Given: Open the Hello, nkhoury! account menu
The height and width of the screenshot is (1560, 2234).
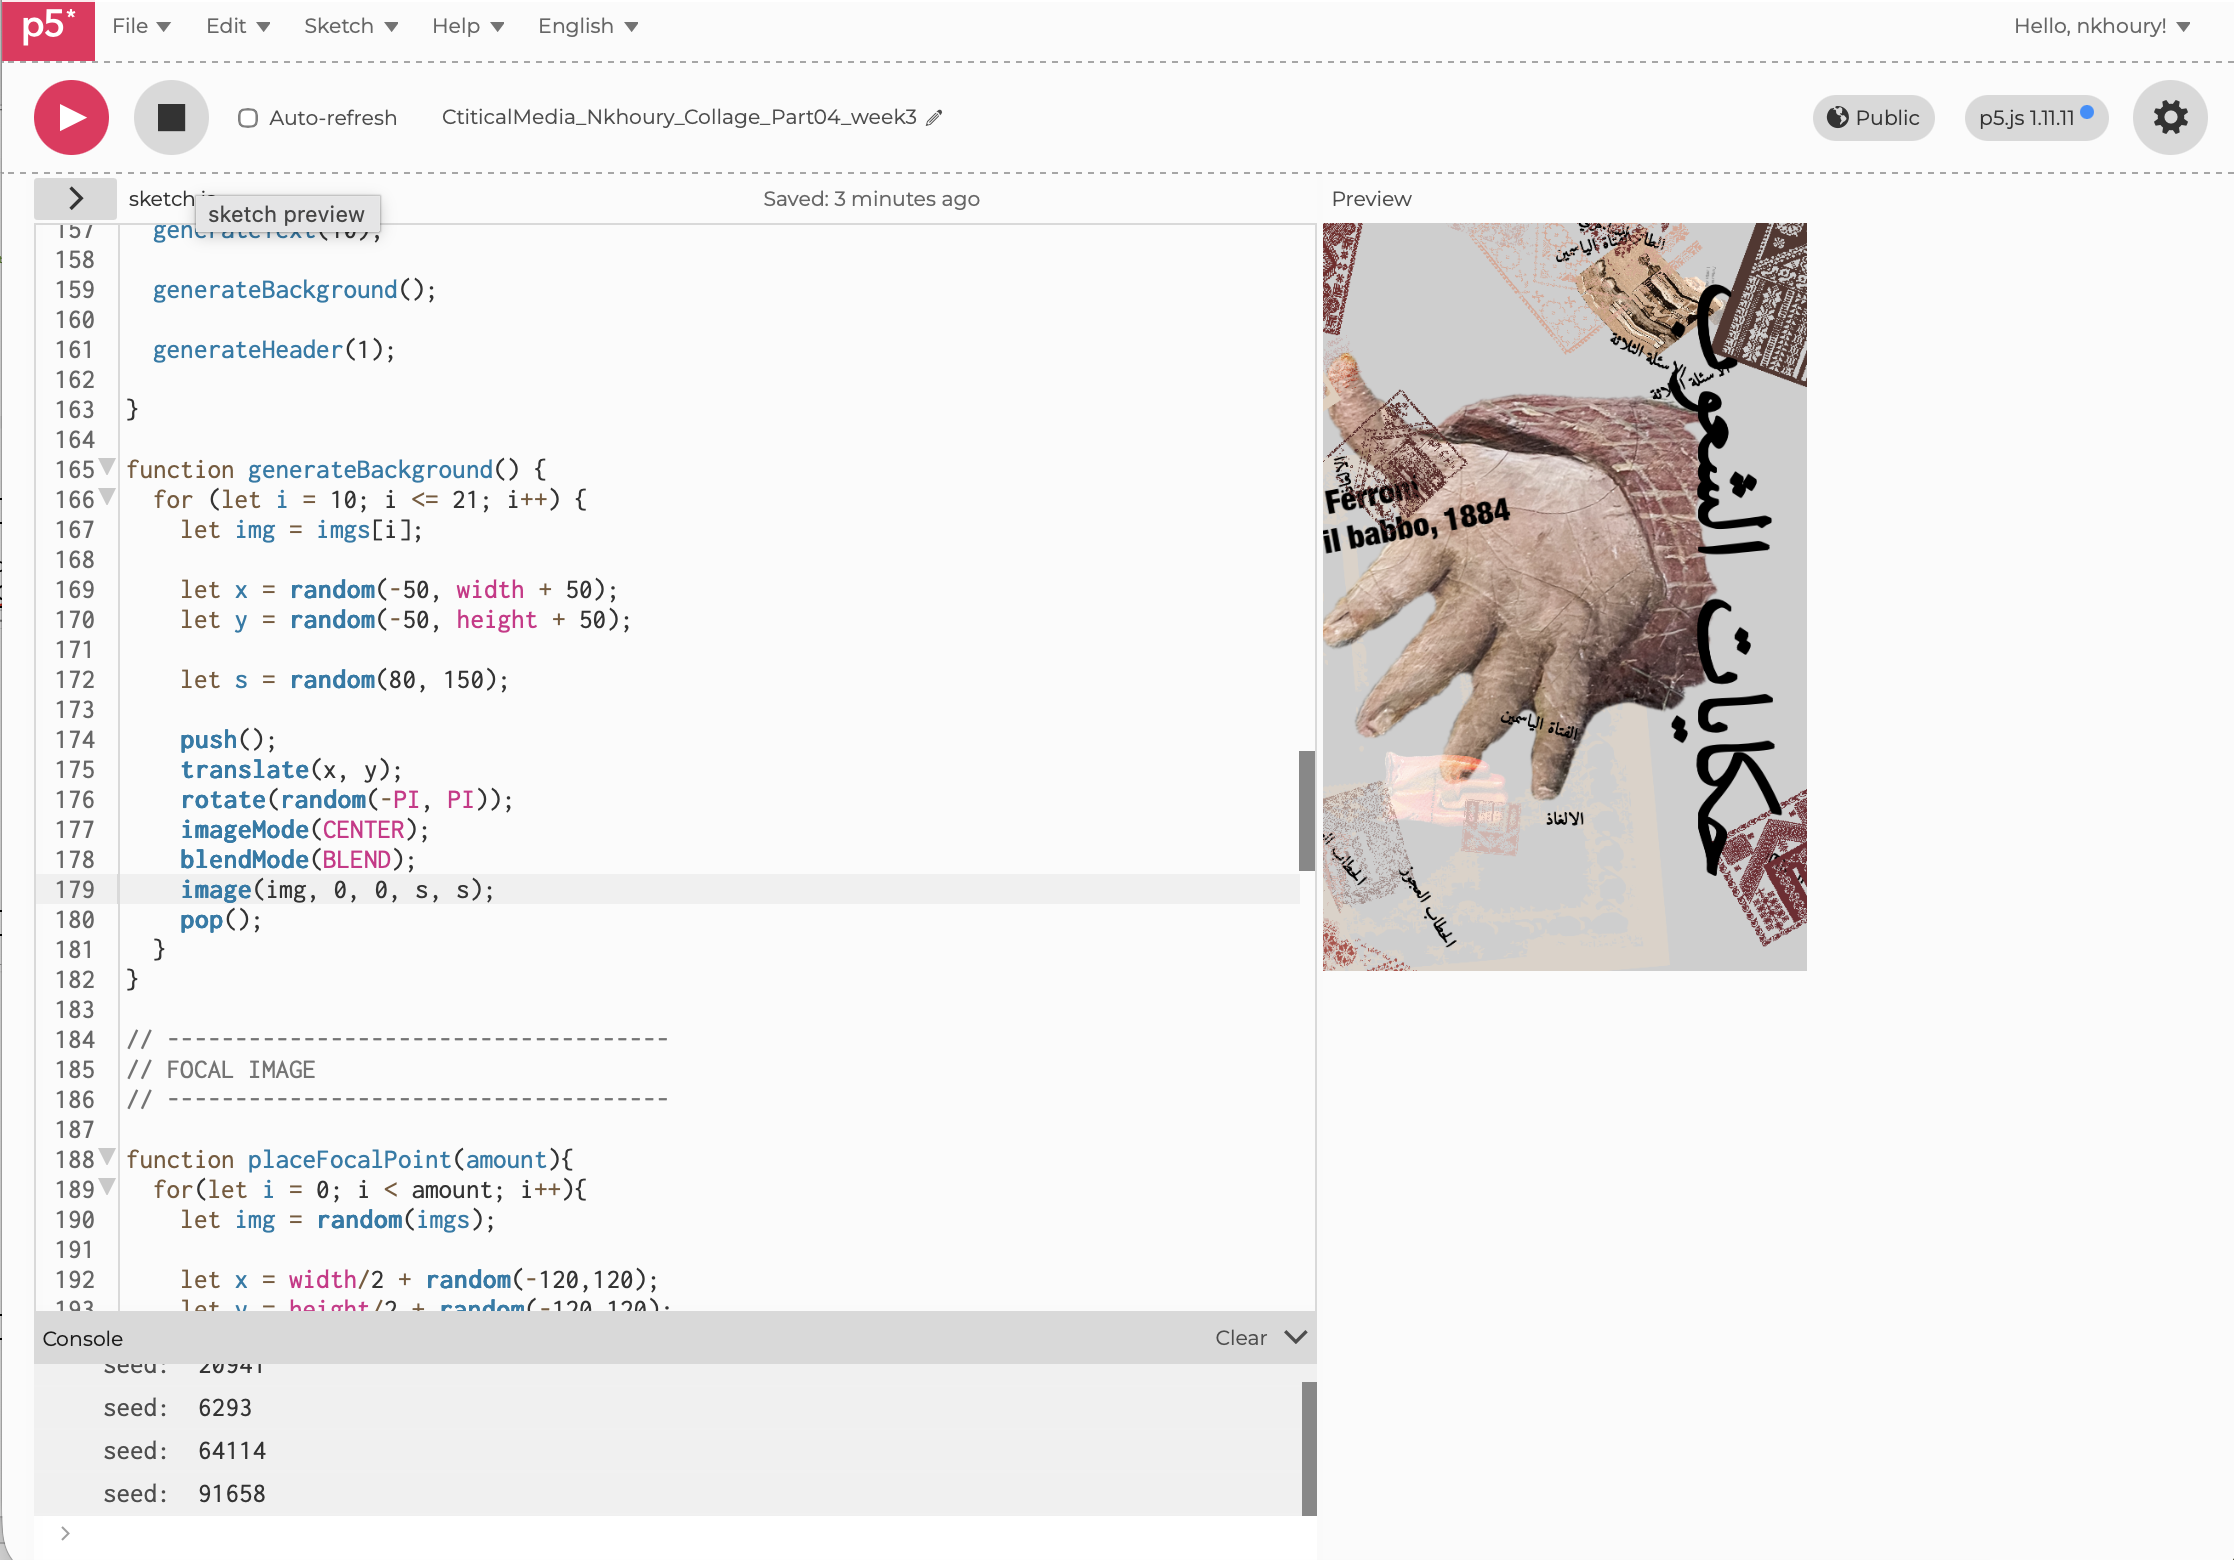Looking at the screenshot, I should (2101, 26).
